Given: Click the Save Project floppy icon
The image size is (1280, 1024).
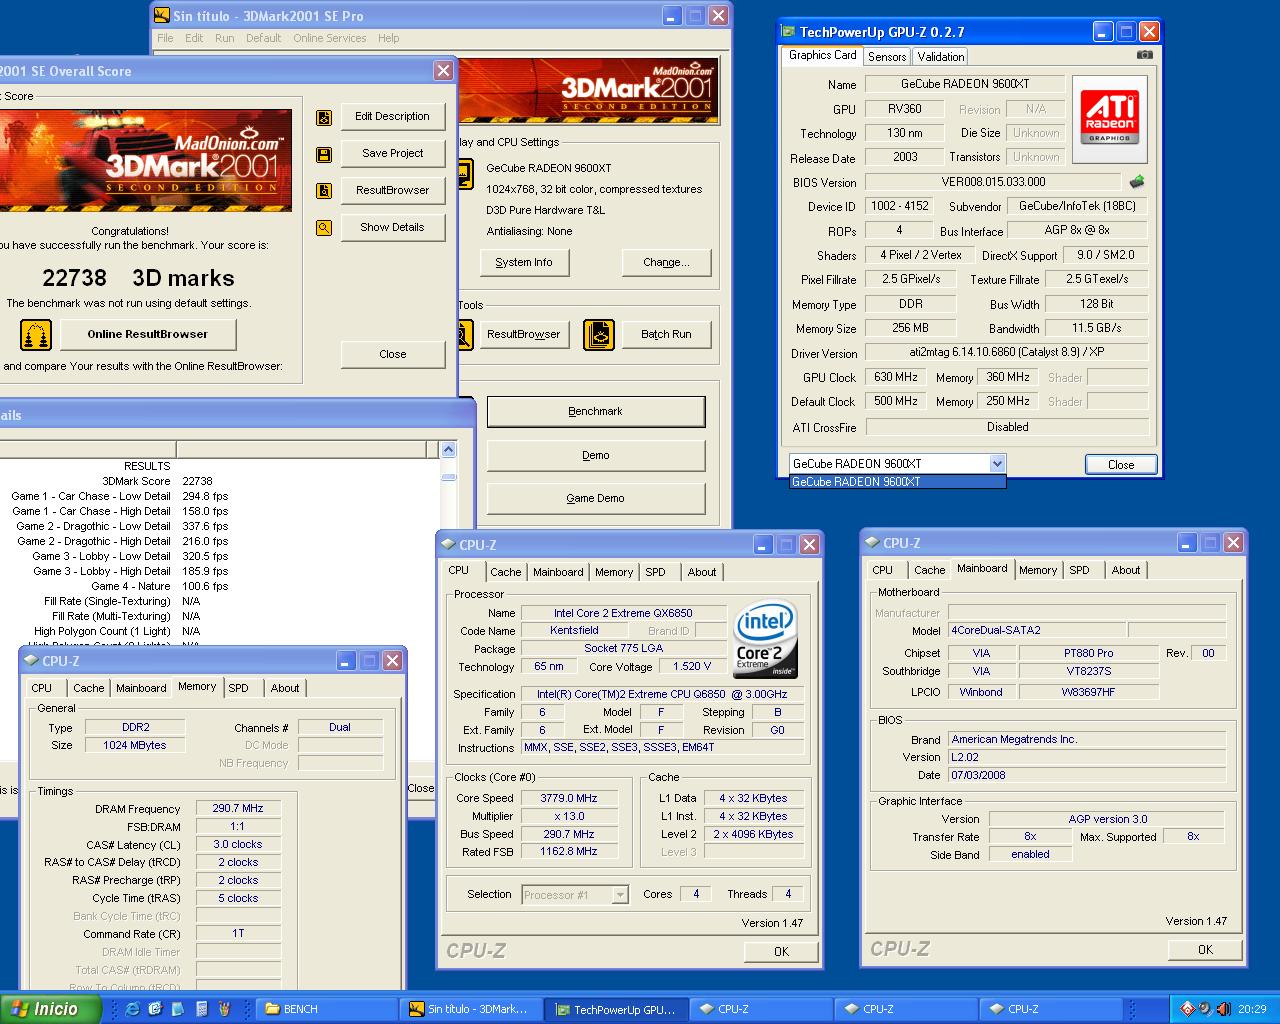Looking at the screenshot, I should pos(324,154).
